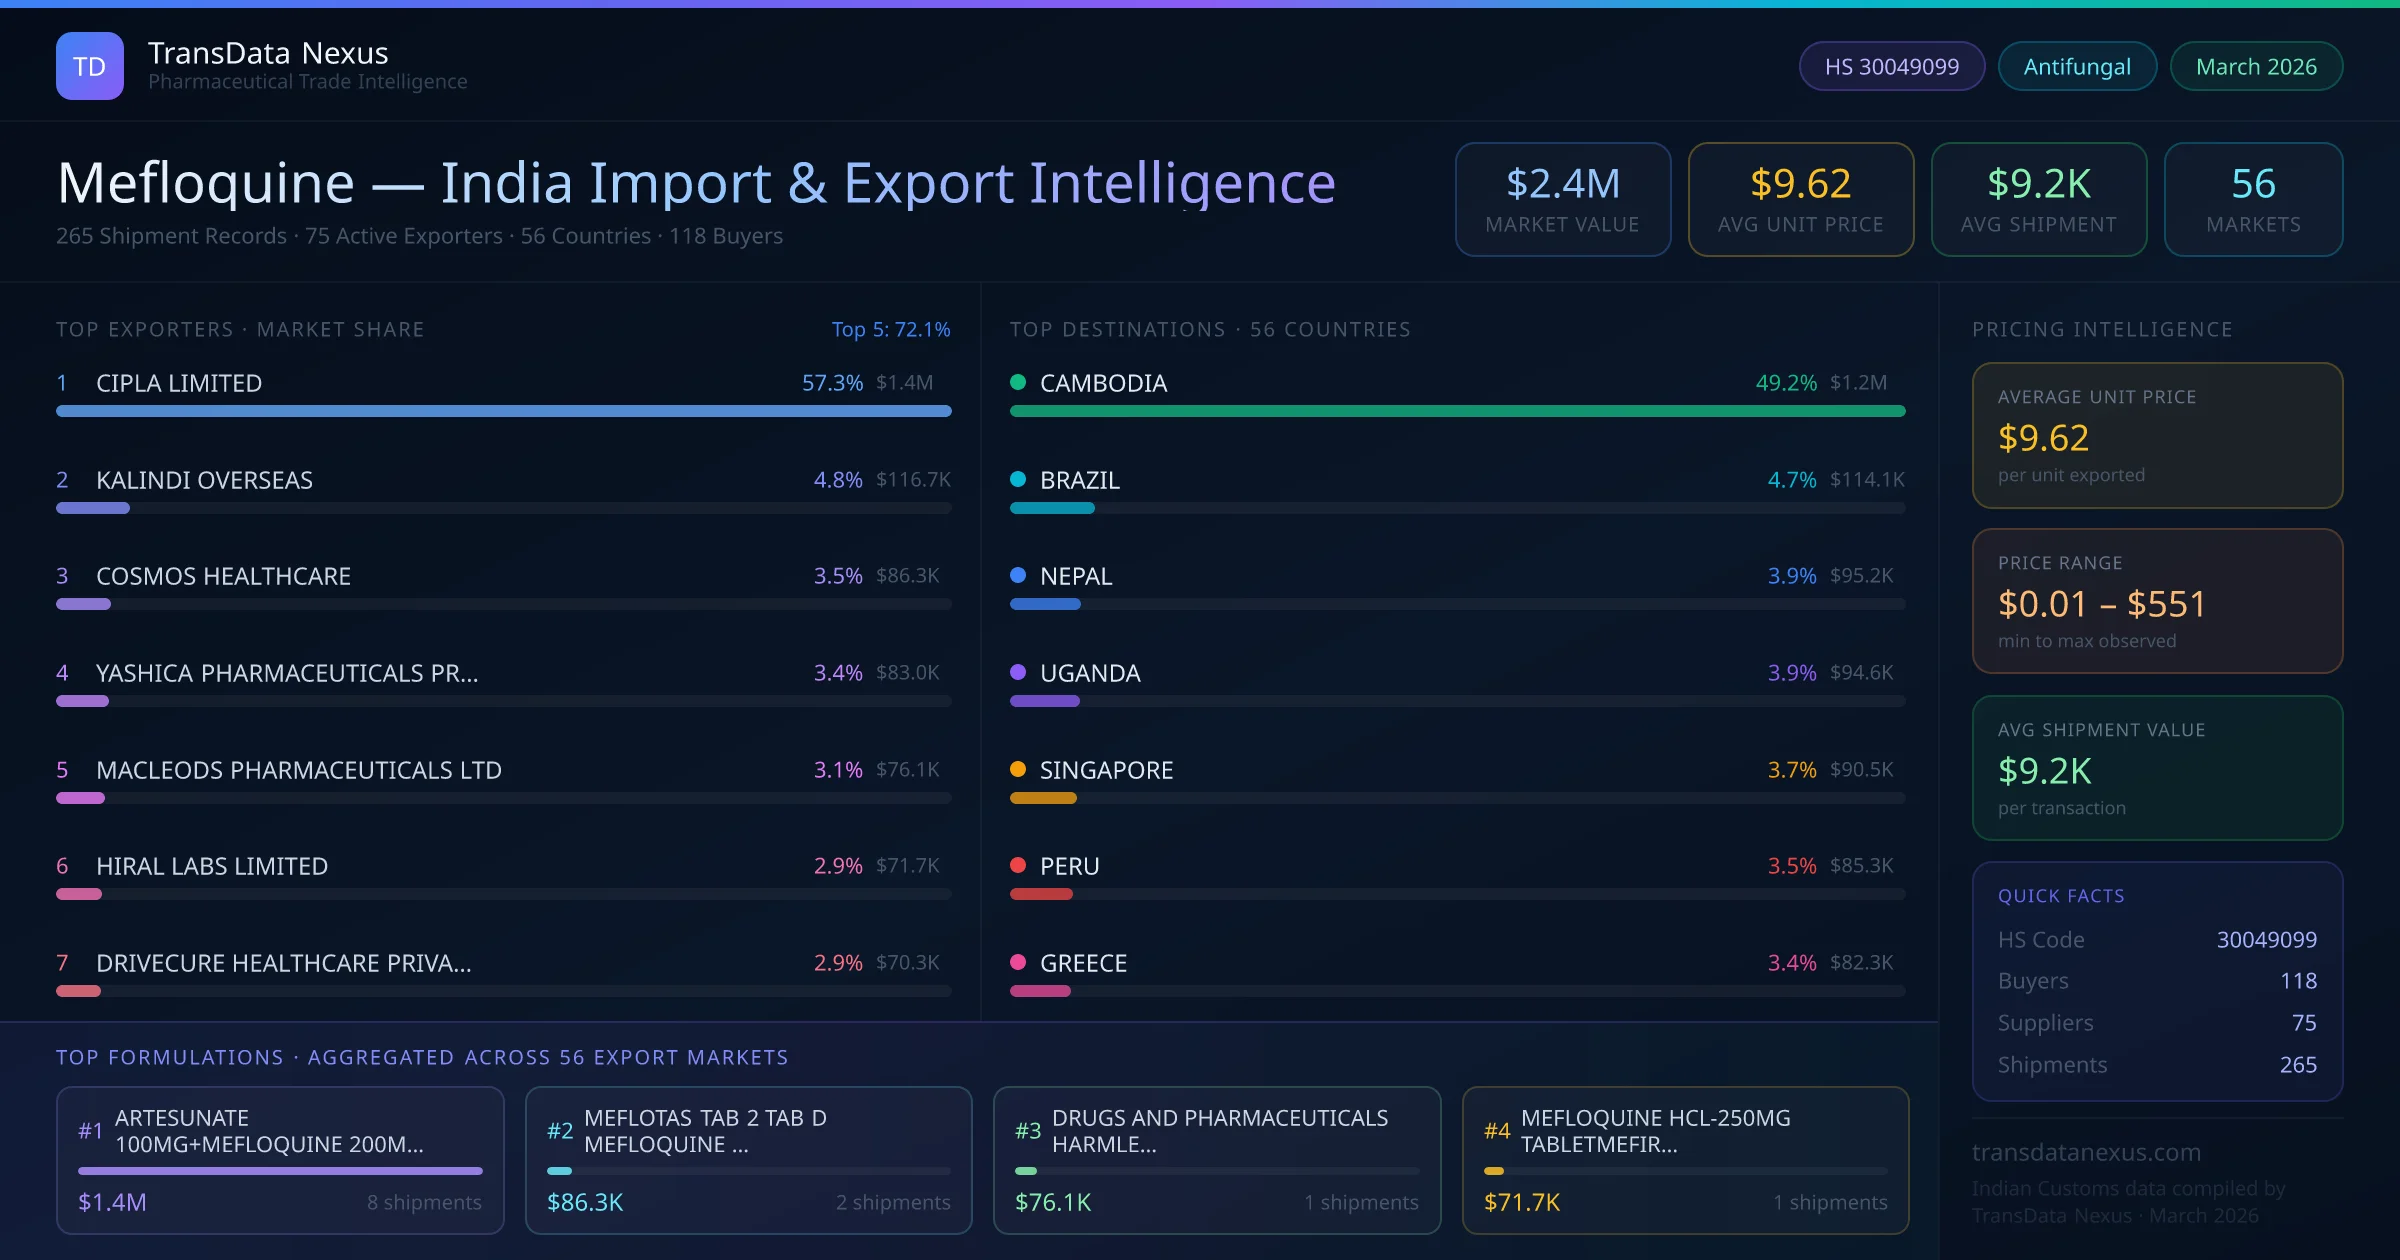Select the green dot icon beside Cambodia
Screen dimensions: 2400x1260
1019,382
